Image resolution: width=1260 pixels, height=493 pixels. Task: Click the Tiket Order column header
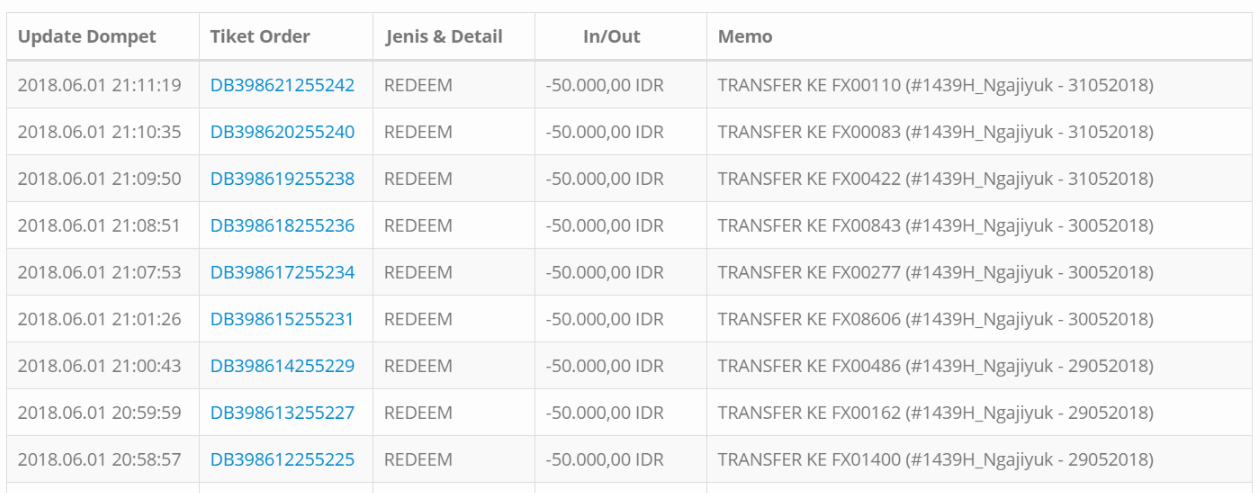(x=260, y=37)
